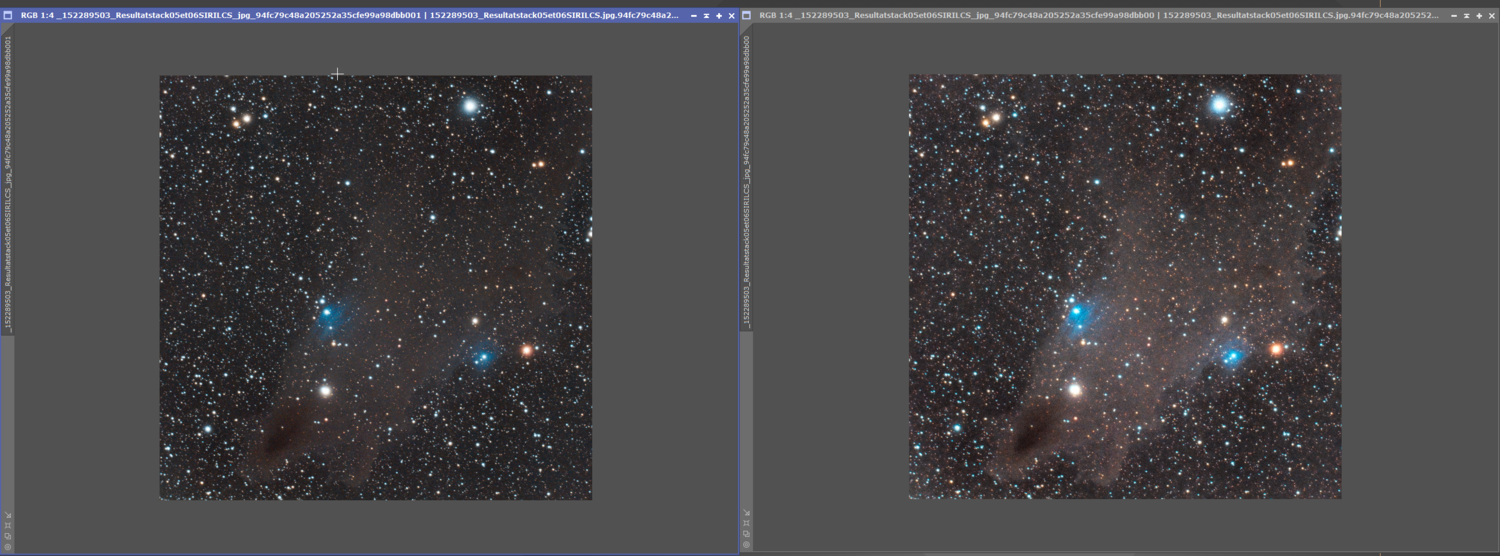This screenshot has width=1500, height=556.
Task: Minimize the right dbb00 image window
Action: click(1453, 16)
